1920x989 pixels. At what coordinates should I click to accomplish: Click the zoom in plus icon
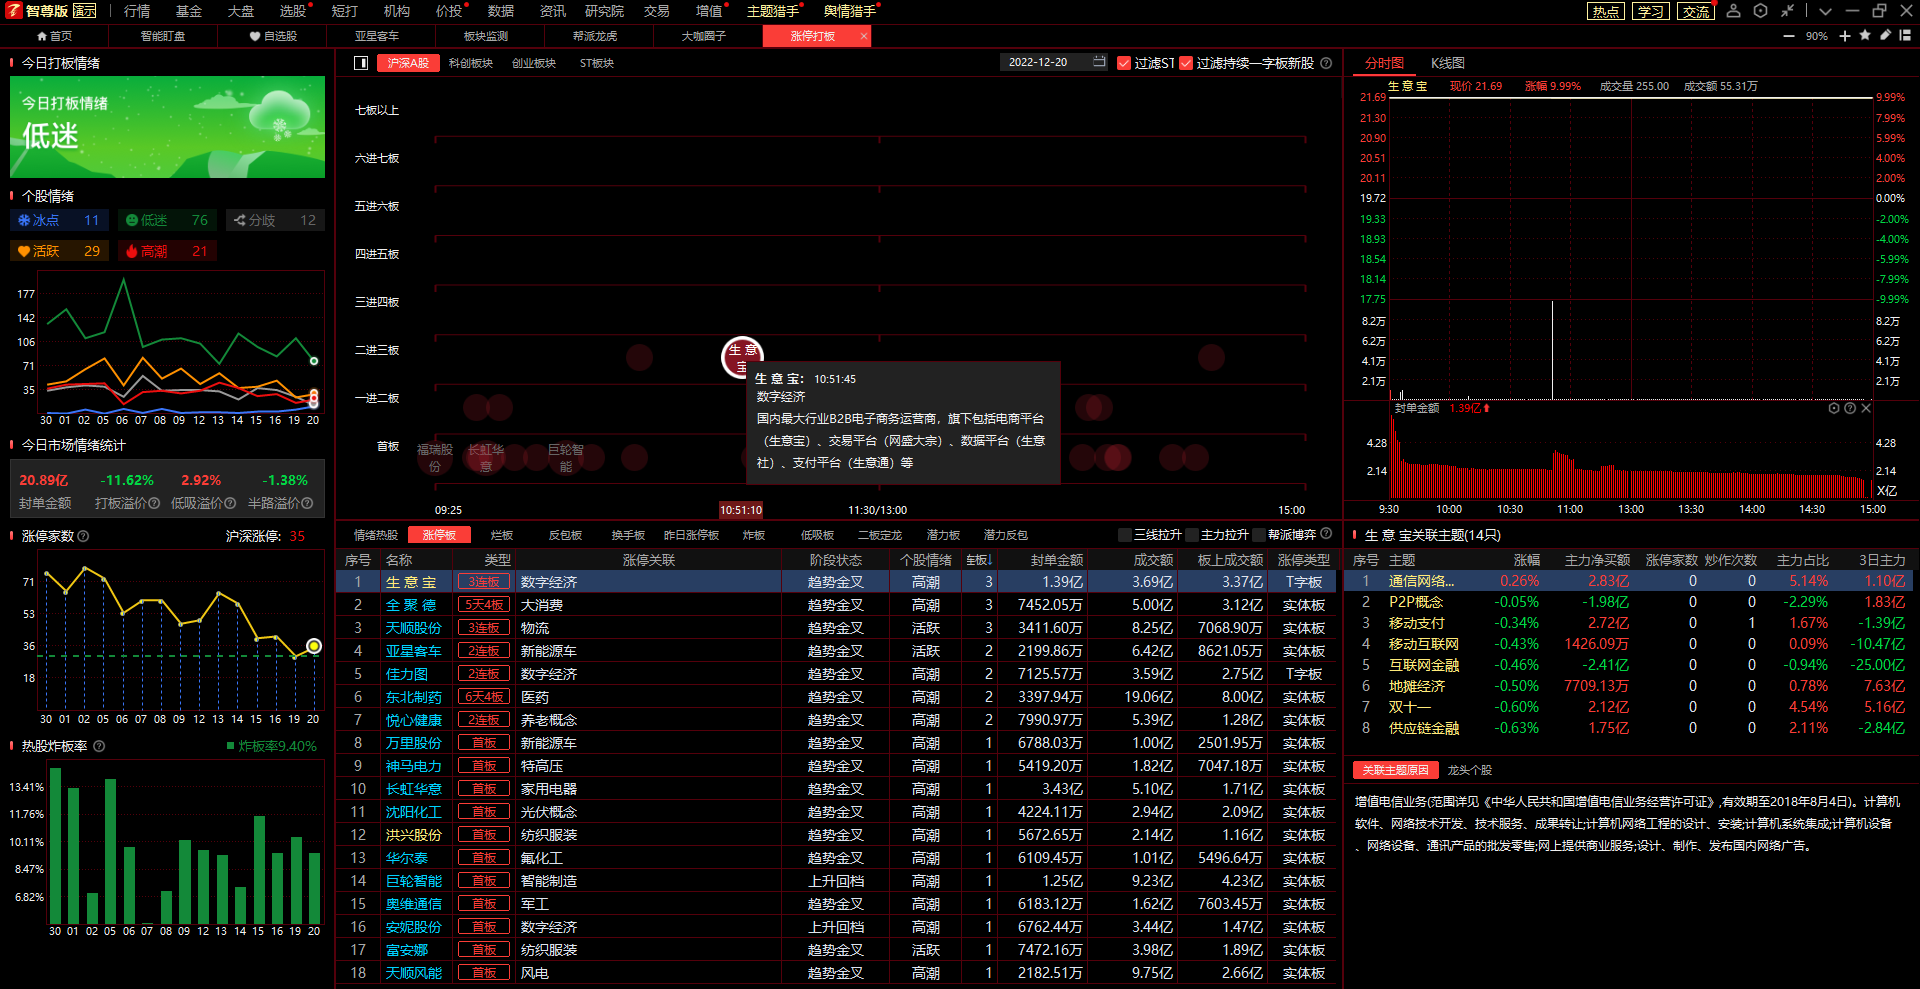click(1845, 36)
